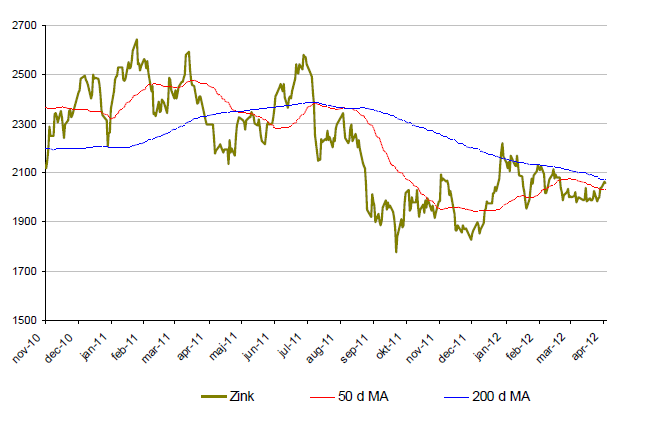Select the 1900 y-axis value
The width and height of the screenshot is (660, 430).
tap(25, 222)
